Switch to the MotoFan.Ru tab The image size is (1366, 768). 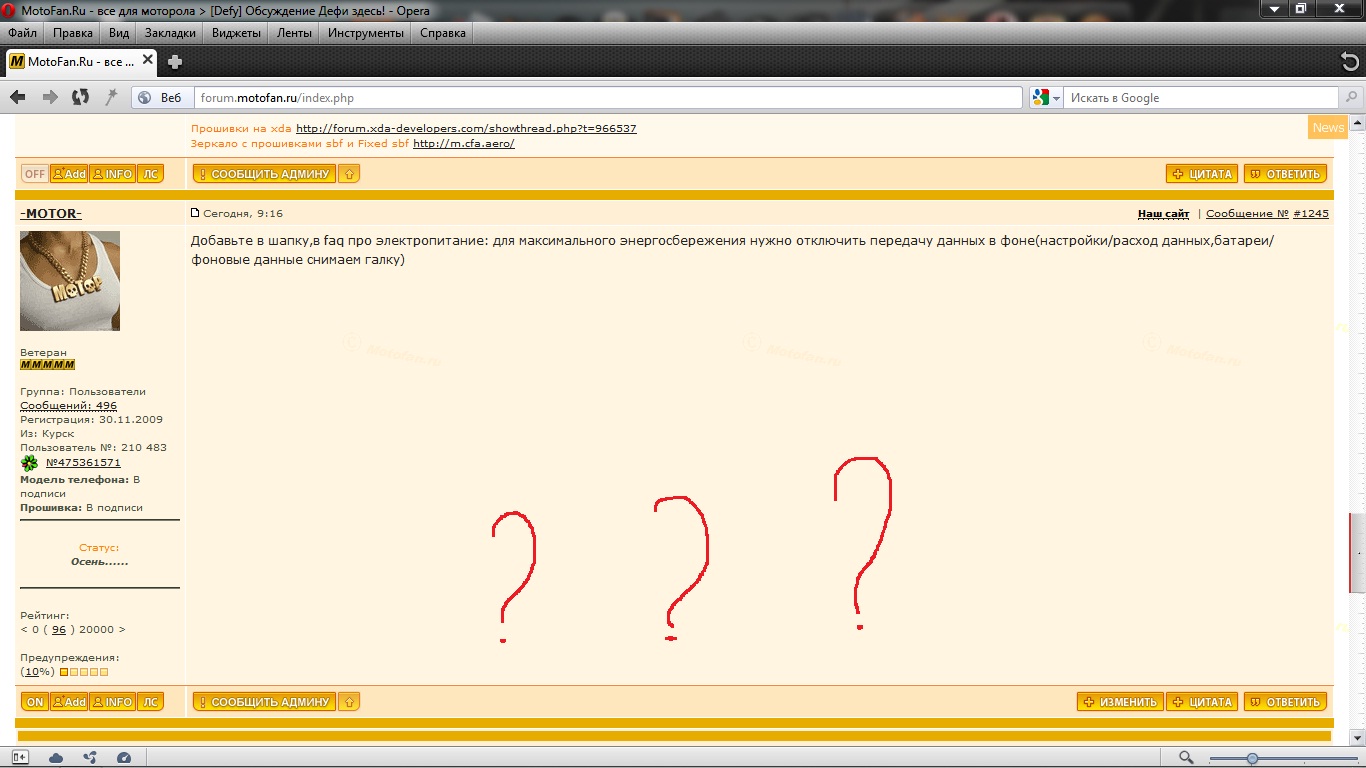coord(80,61)
